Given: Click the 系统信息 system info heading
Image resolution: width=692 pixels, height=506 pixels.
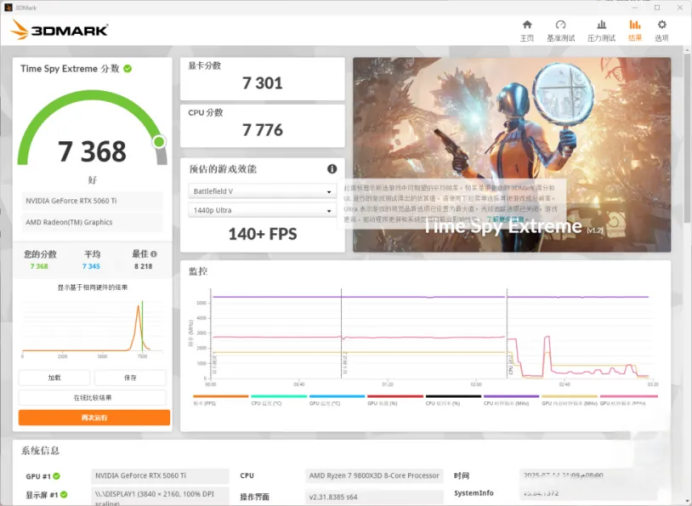Looking at the screenshot, I should [40, 450].
